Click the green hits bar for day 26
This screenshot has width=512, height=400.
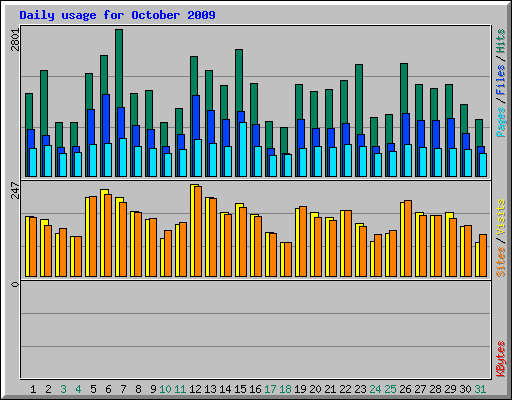(404, 87)
